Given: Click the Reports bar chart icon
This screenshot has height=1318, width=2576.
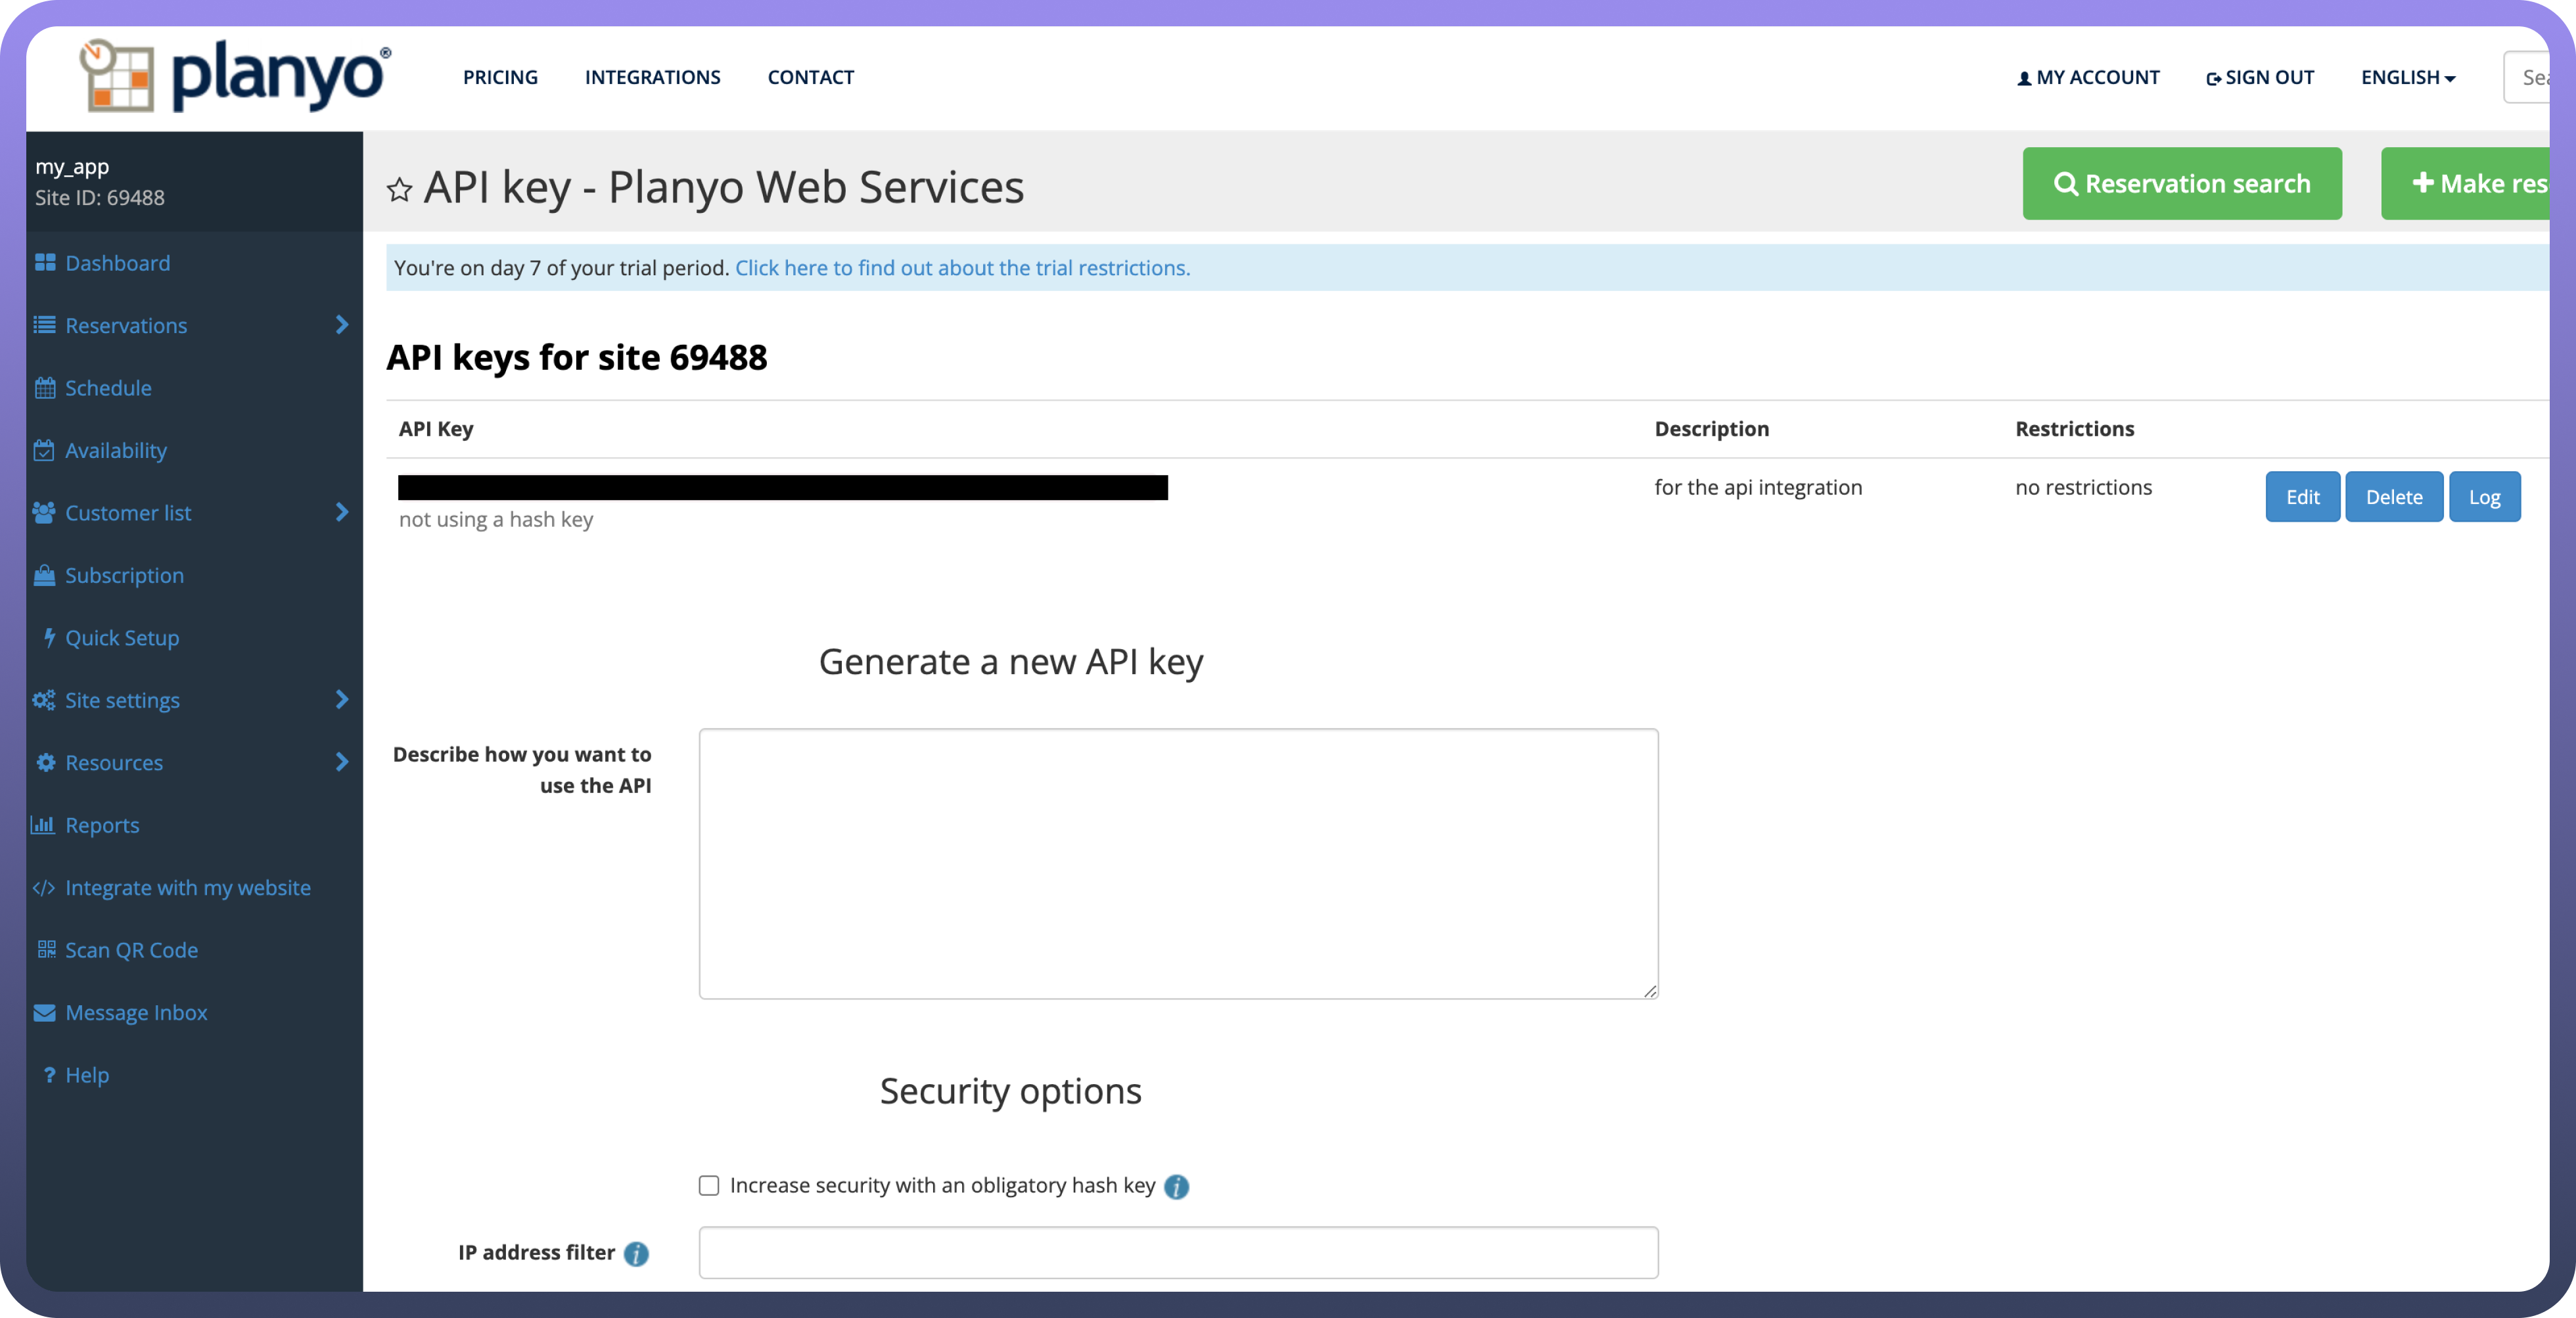Looking at the screenshot, I should coord(43,825).
